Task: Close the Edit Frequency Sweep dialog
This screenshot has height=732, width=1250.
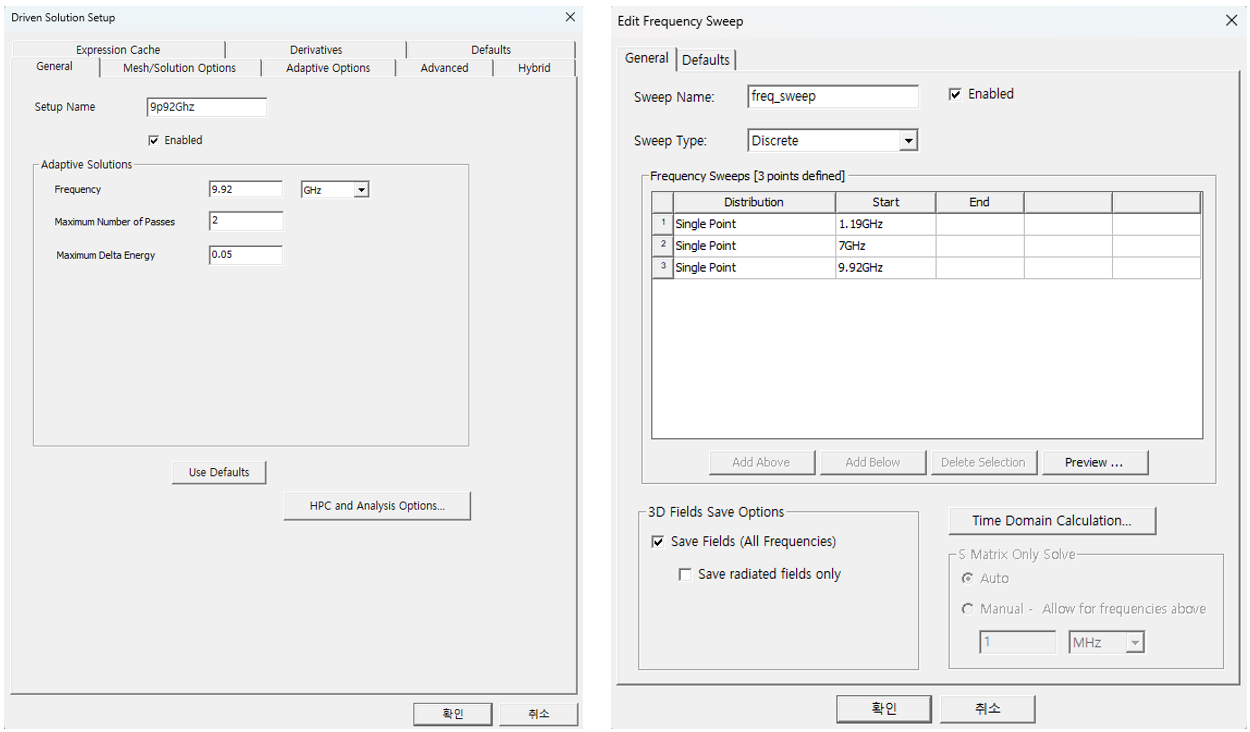Action: click(x=1231, y=20)
